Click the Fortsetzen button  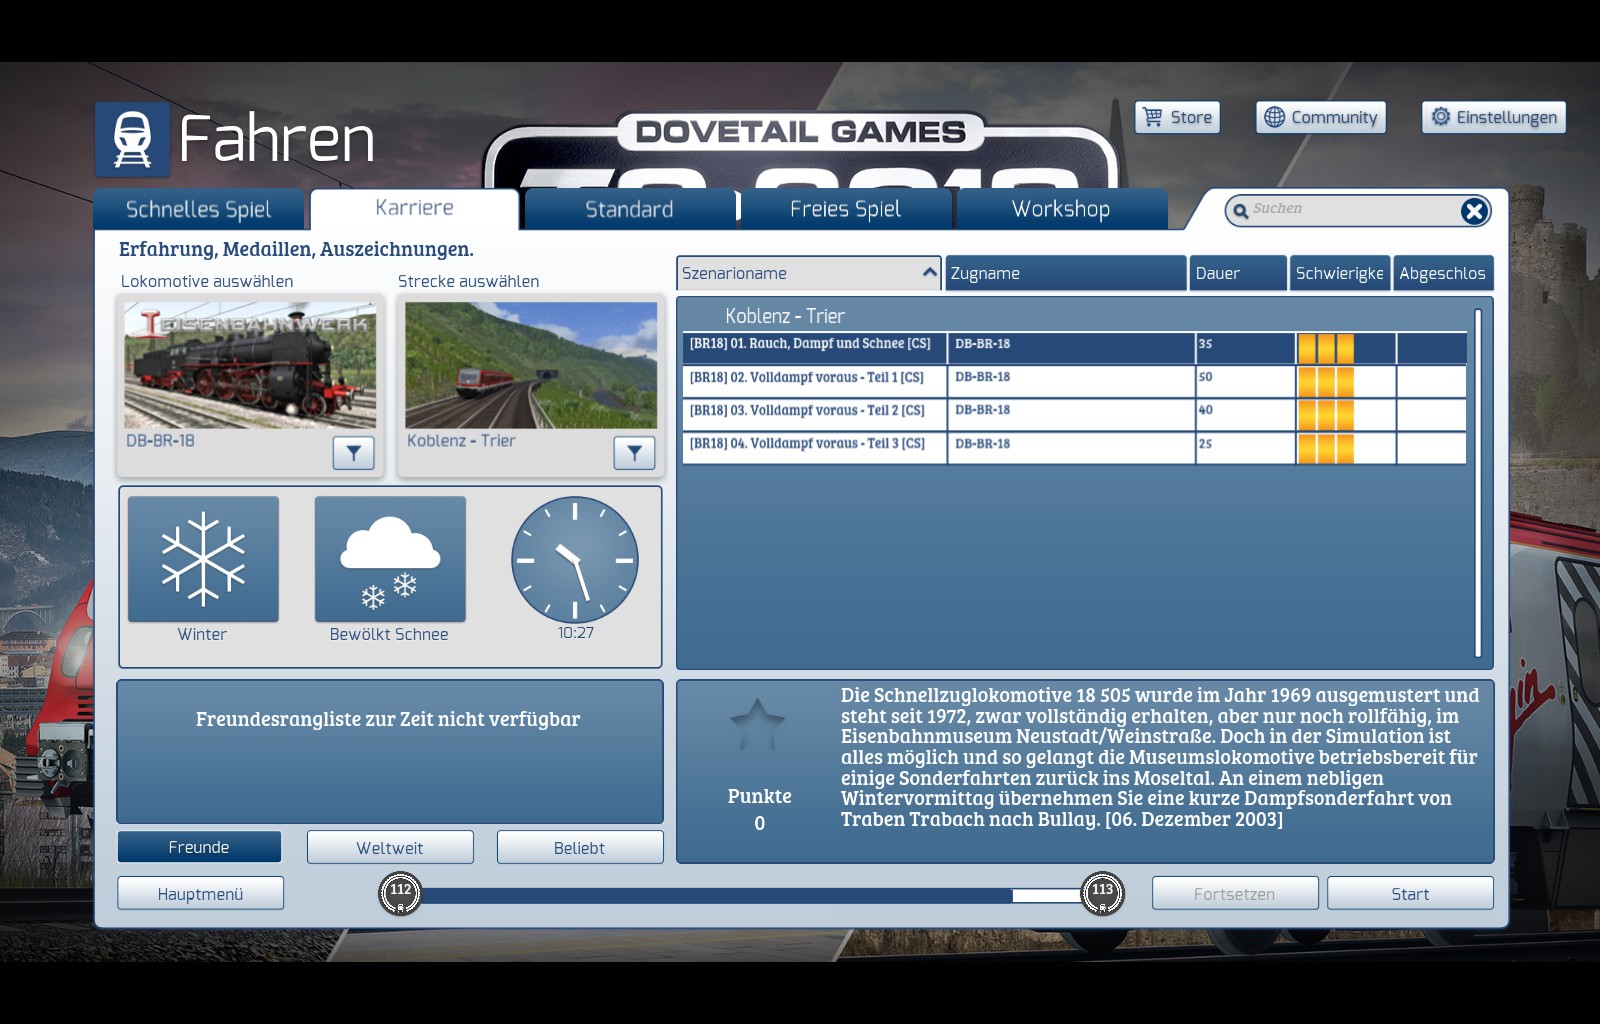point(1235,893)
